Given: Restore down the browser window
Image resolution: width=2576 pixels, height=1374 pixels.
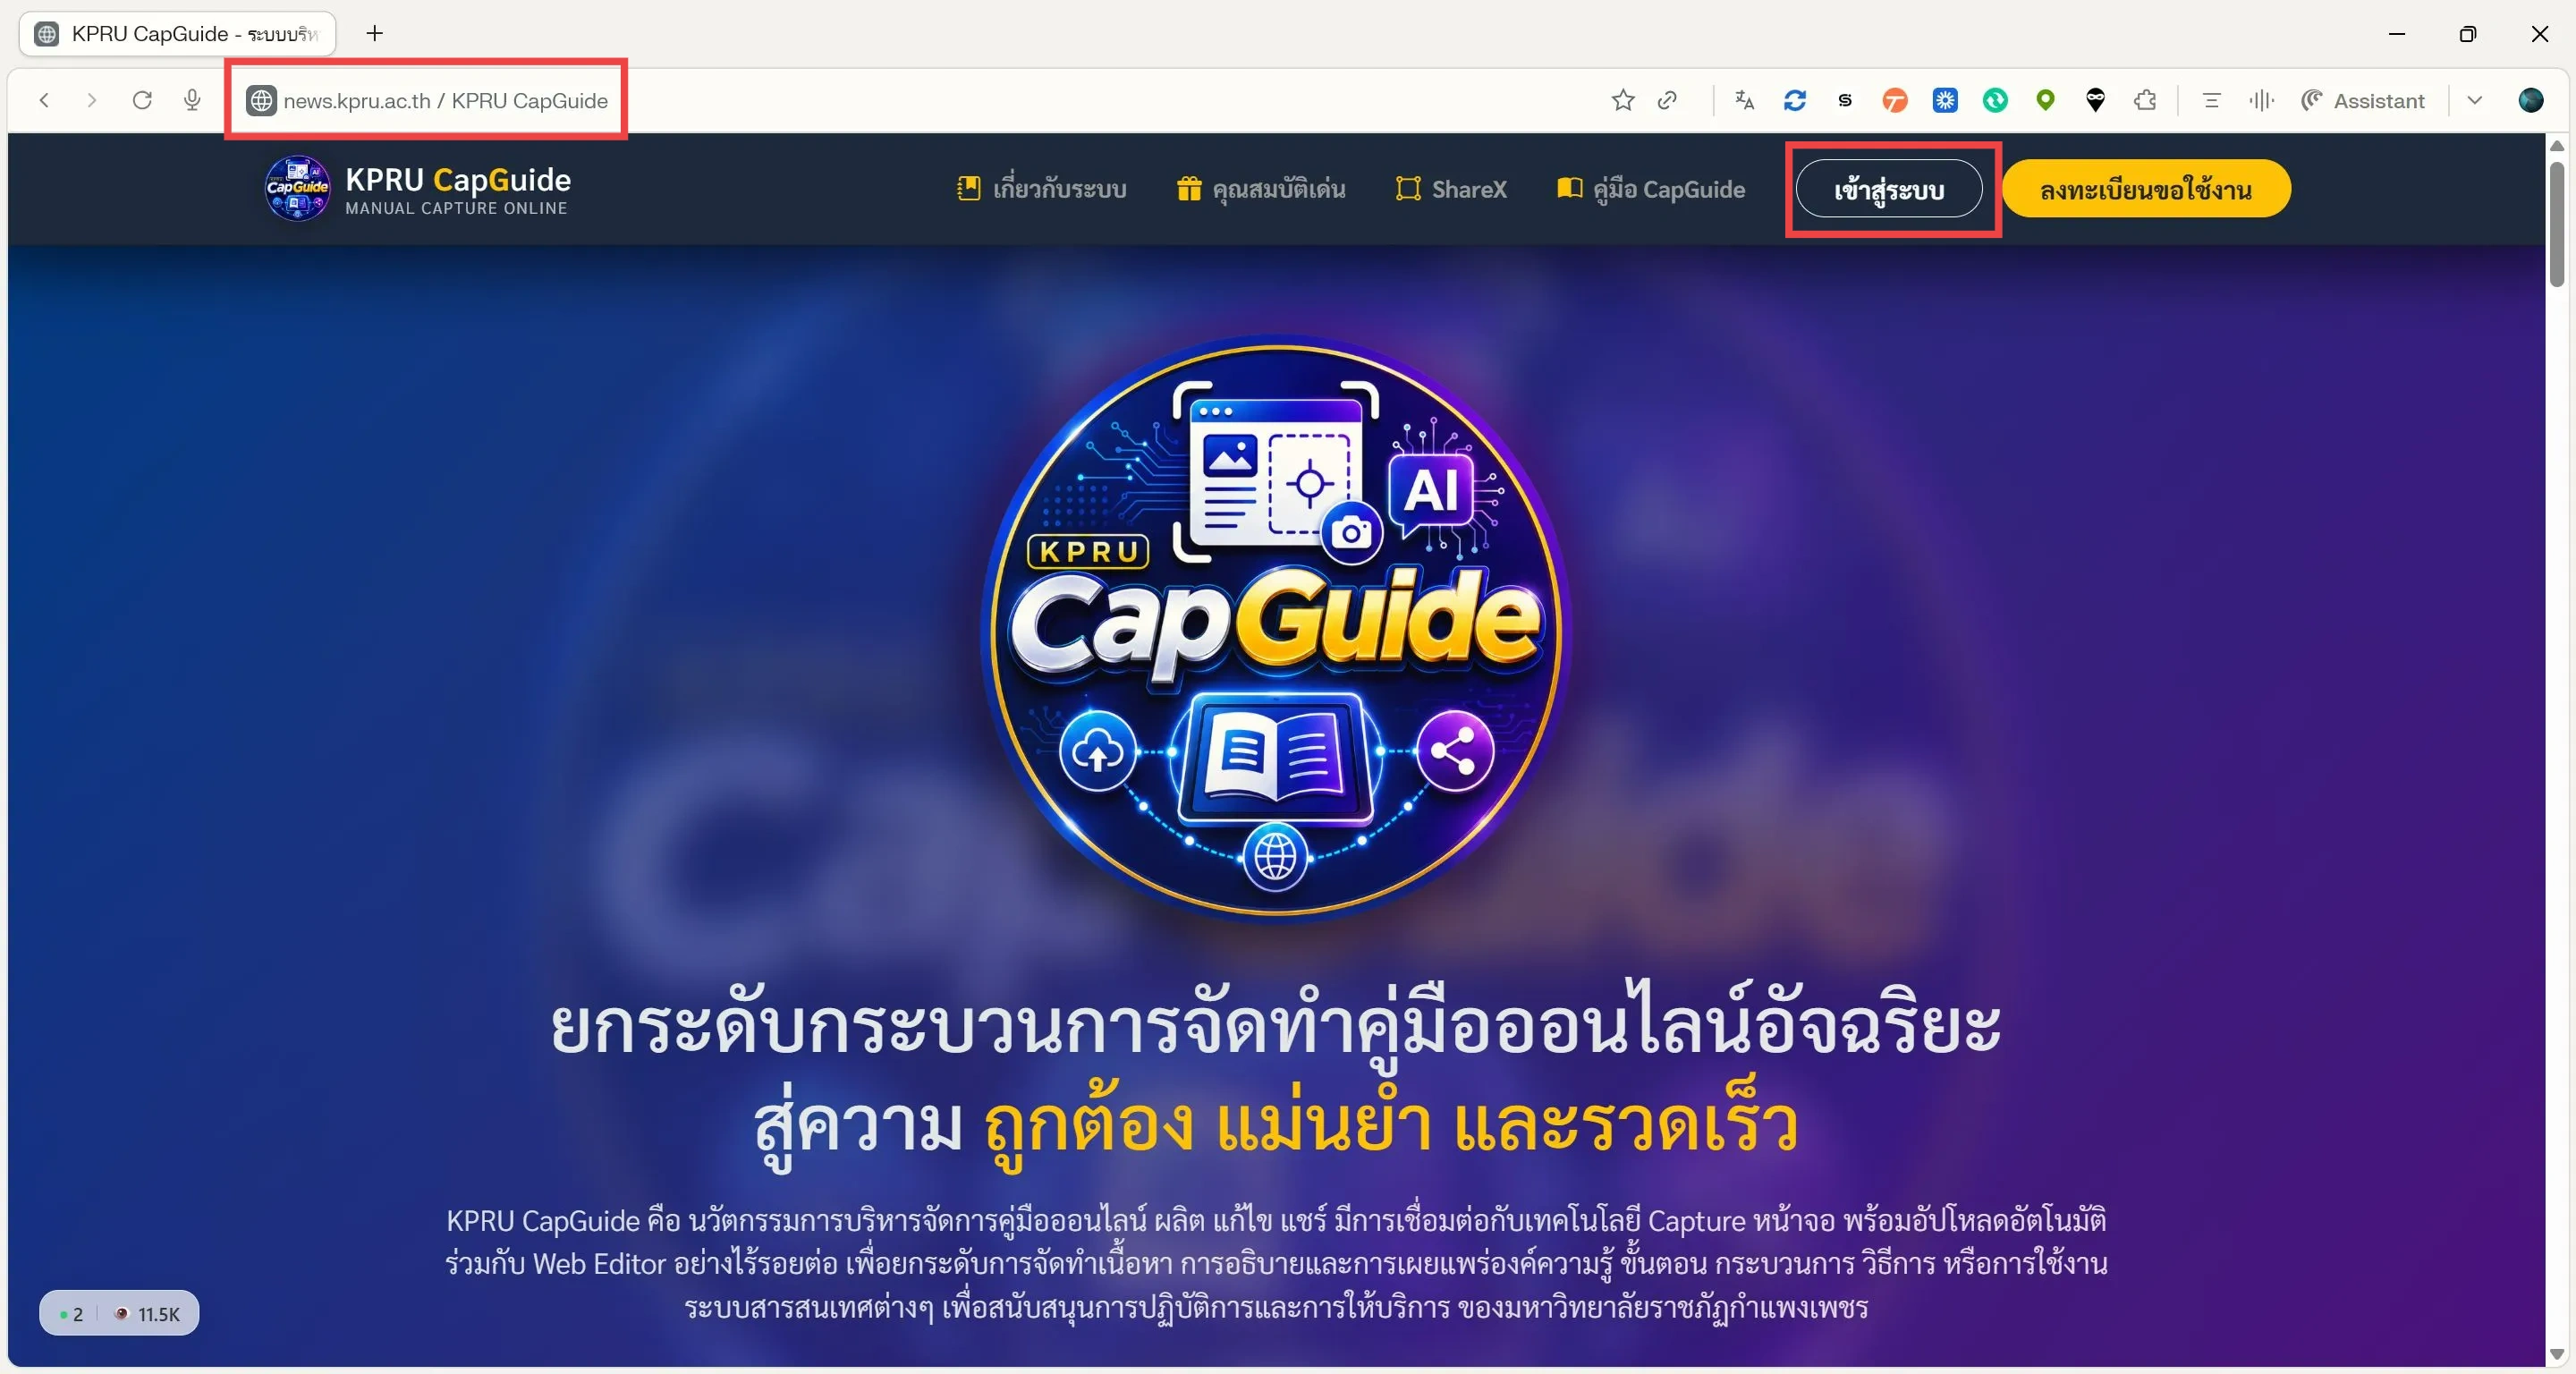Looking at the screenshot, I should point(2468,34).
